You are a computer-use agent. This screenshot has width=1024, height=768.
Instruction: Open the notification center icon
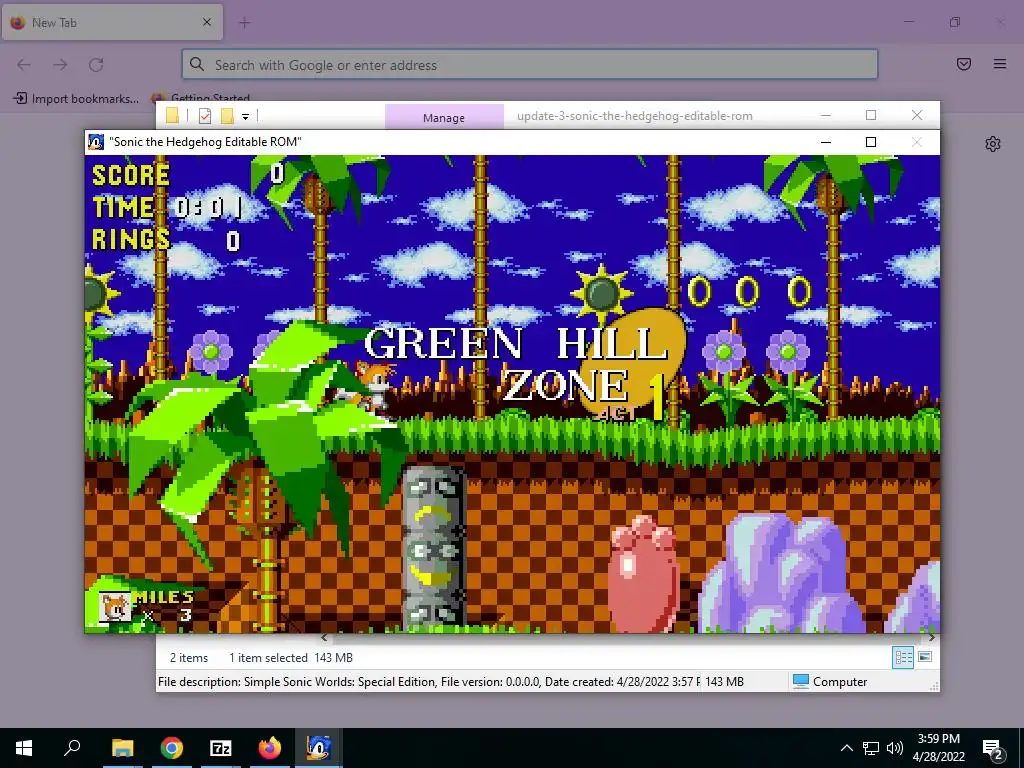[993, 750]
